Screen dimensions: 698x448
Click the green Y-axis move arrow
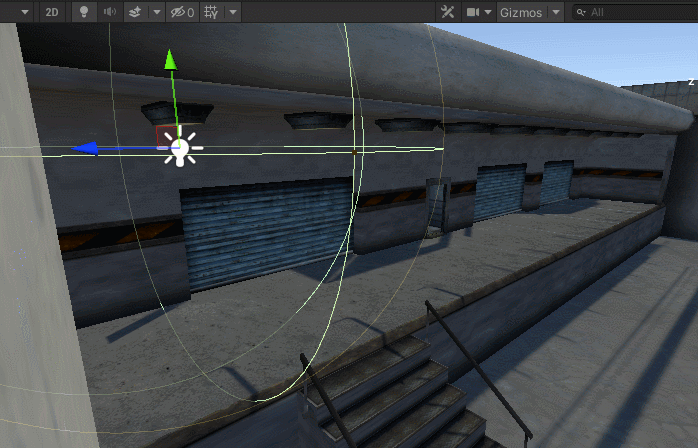pyautogui.click(x=170, y=60)
